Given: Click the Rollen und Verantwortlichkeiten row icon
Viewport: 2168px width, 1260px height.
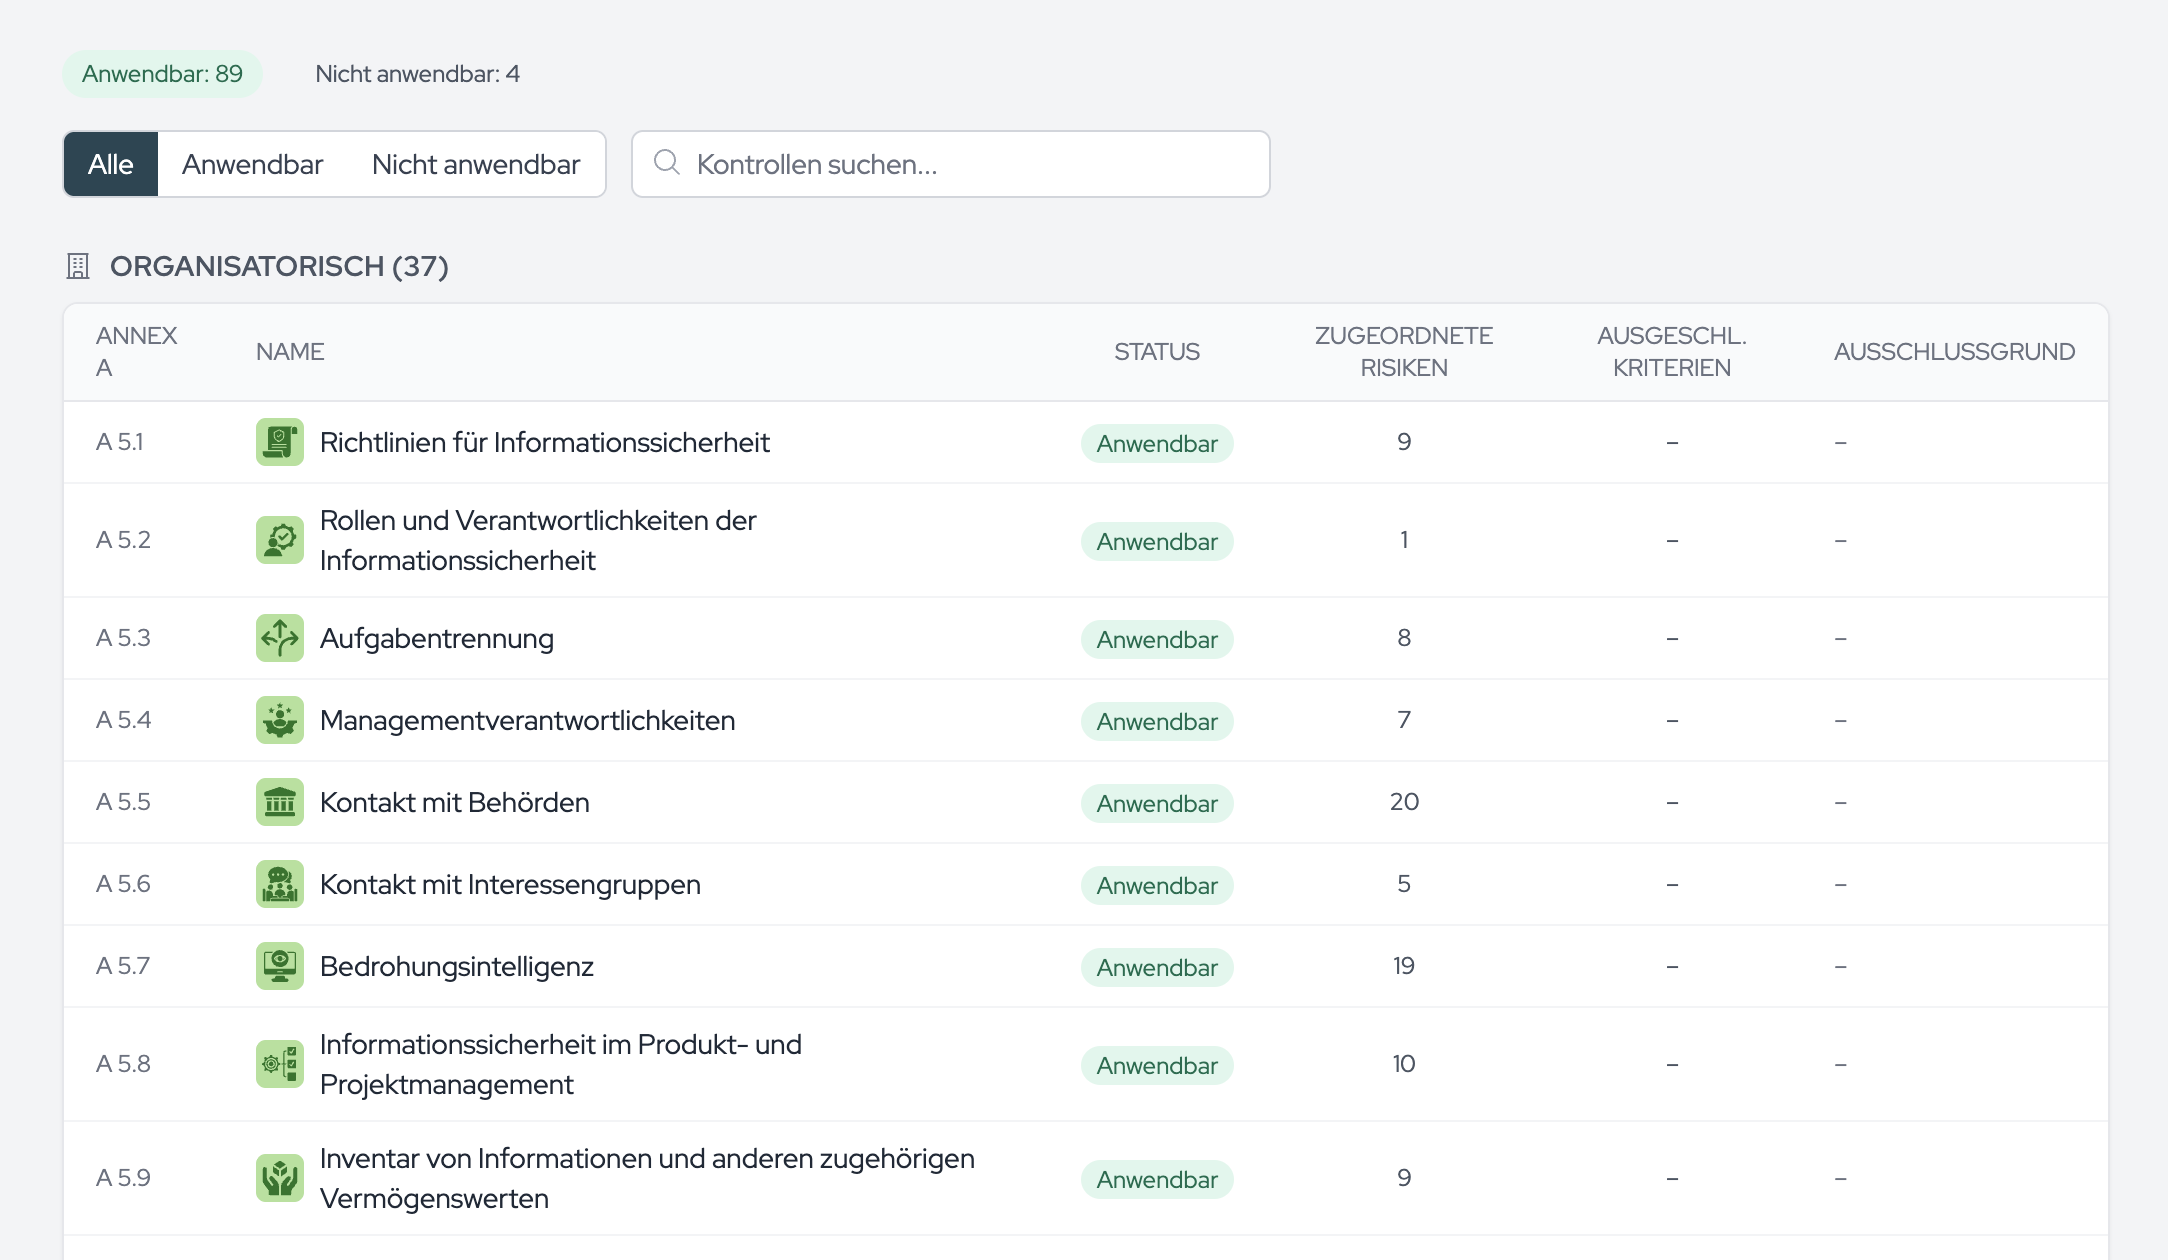Looking at the screenshot, I should point(280,540).
